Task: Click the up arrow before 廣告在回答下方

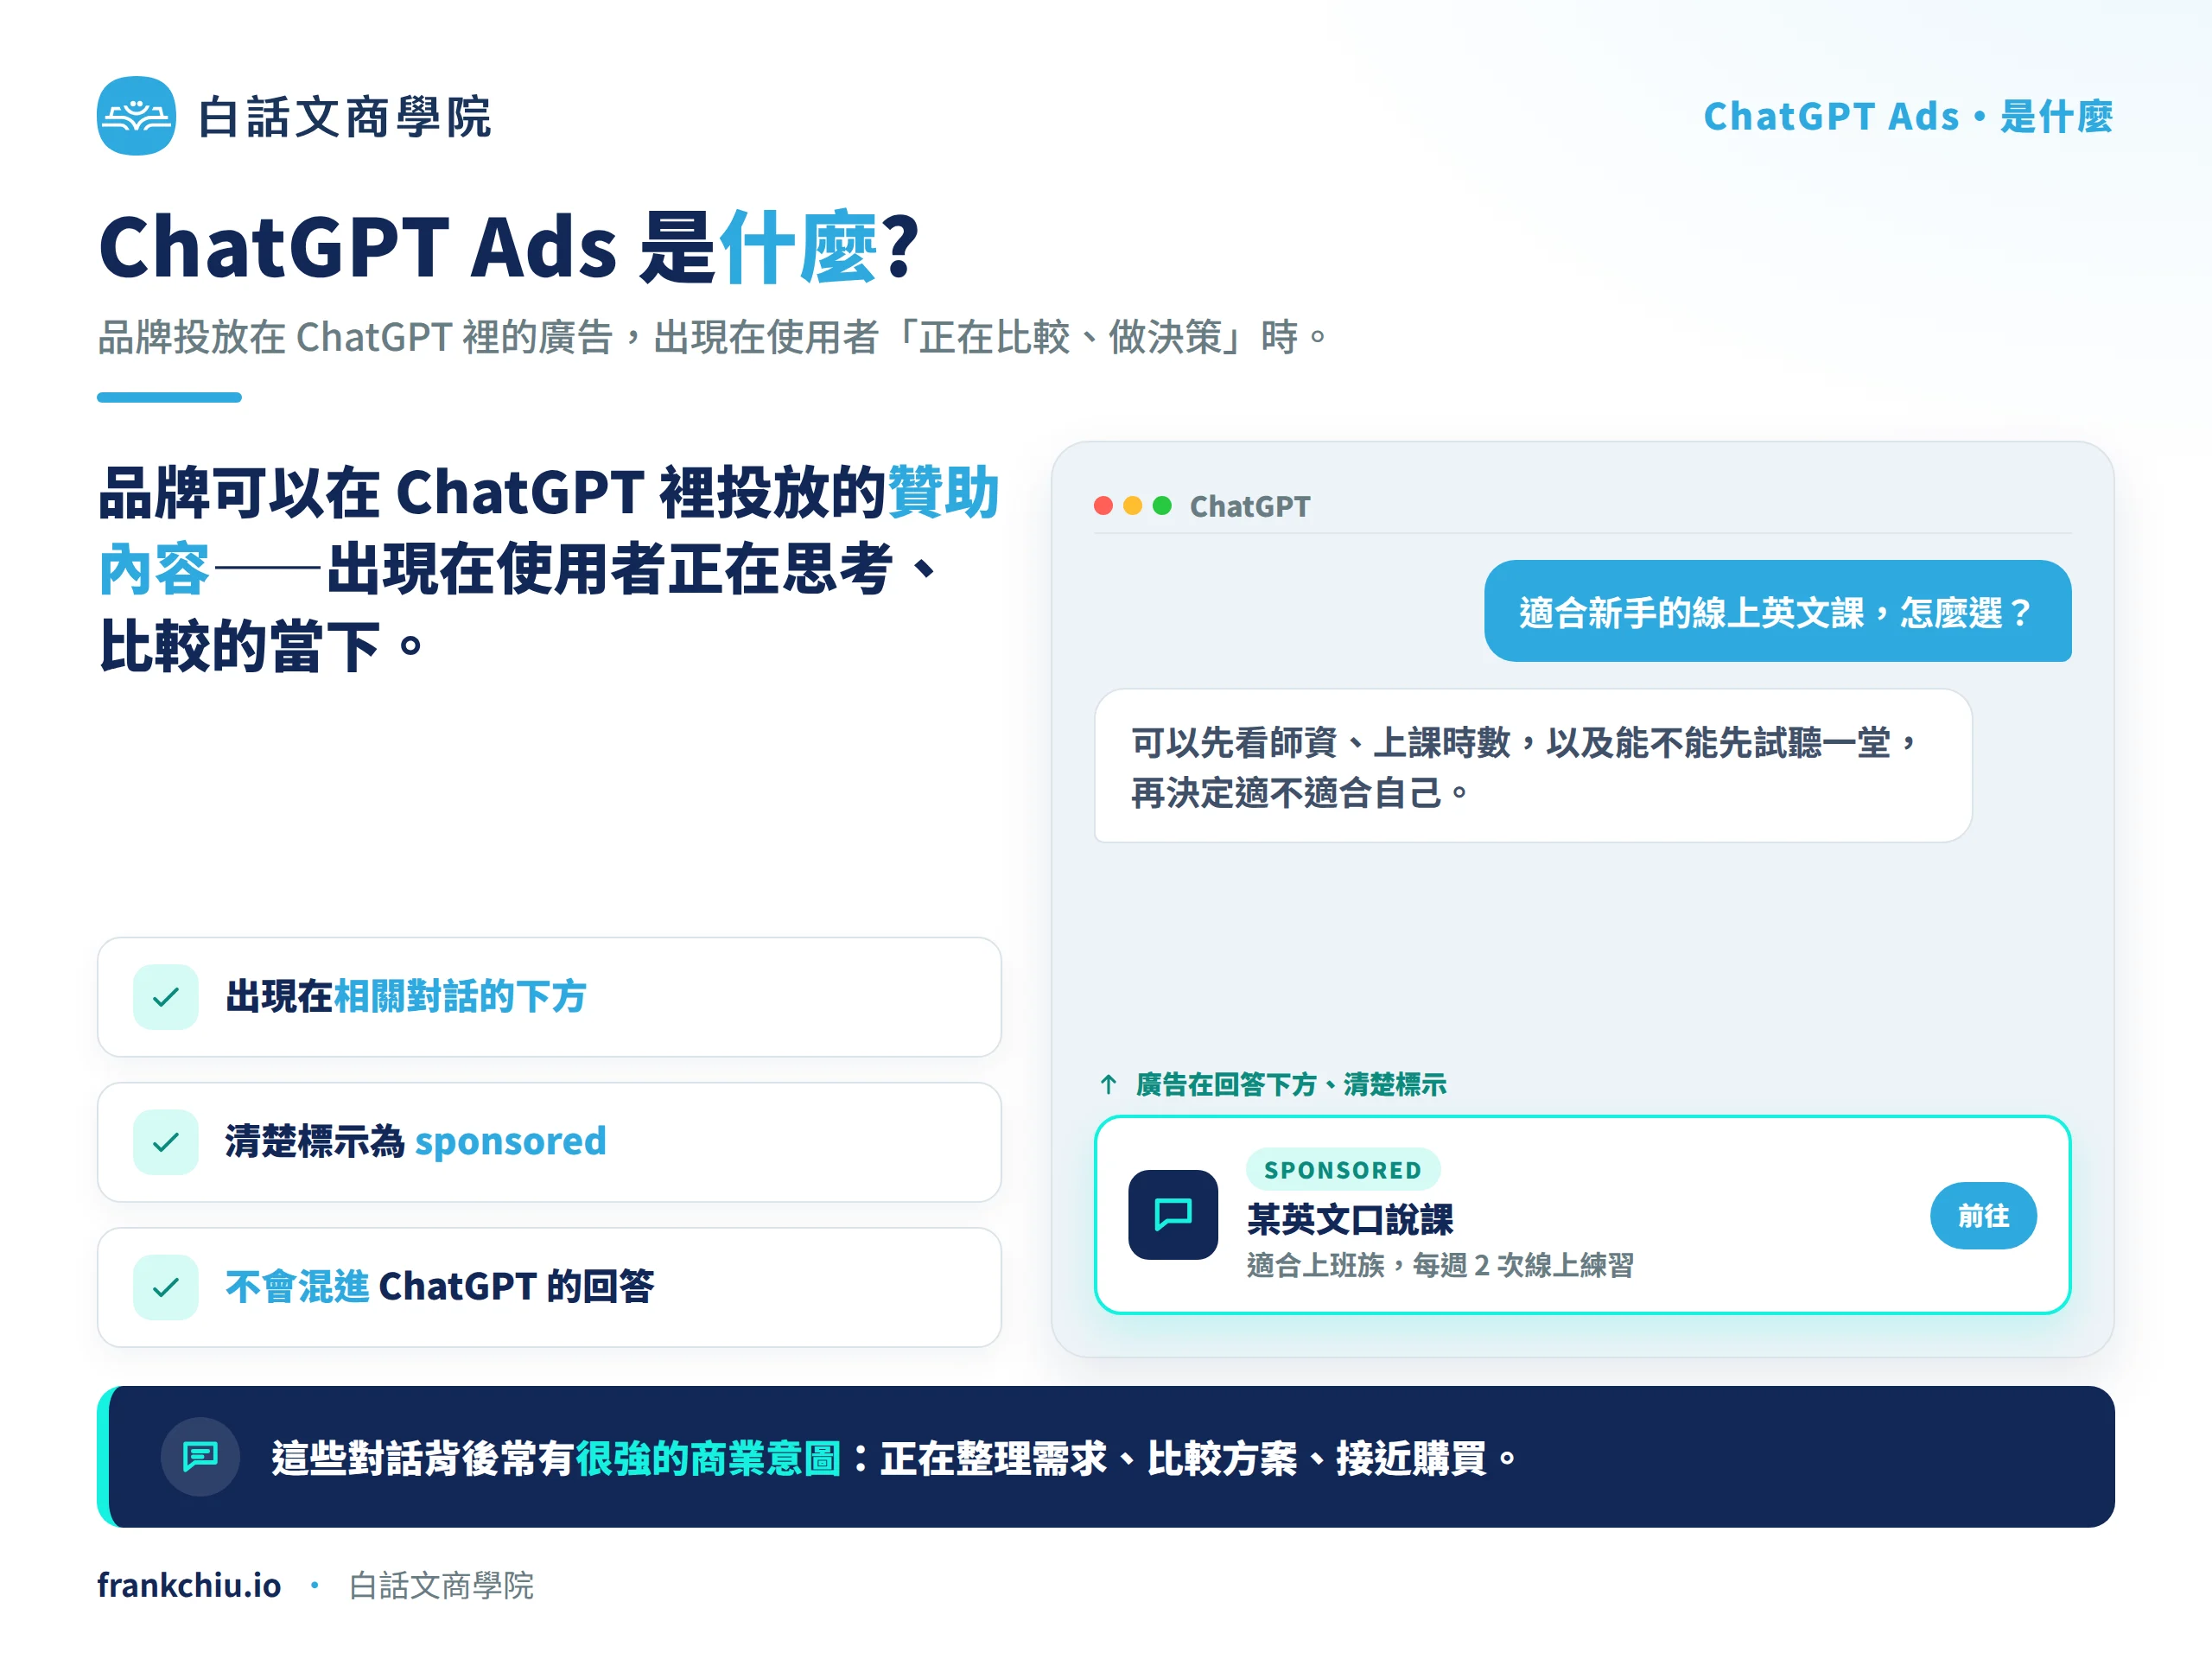Action: (x=1108, y=1084)
